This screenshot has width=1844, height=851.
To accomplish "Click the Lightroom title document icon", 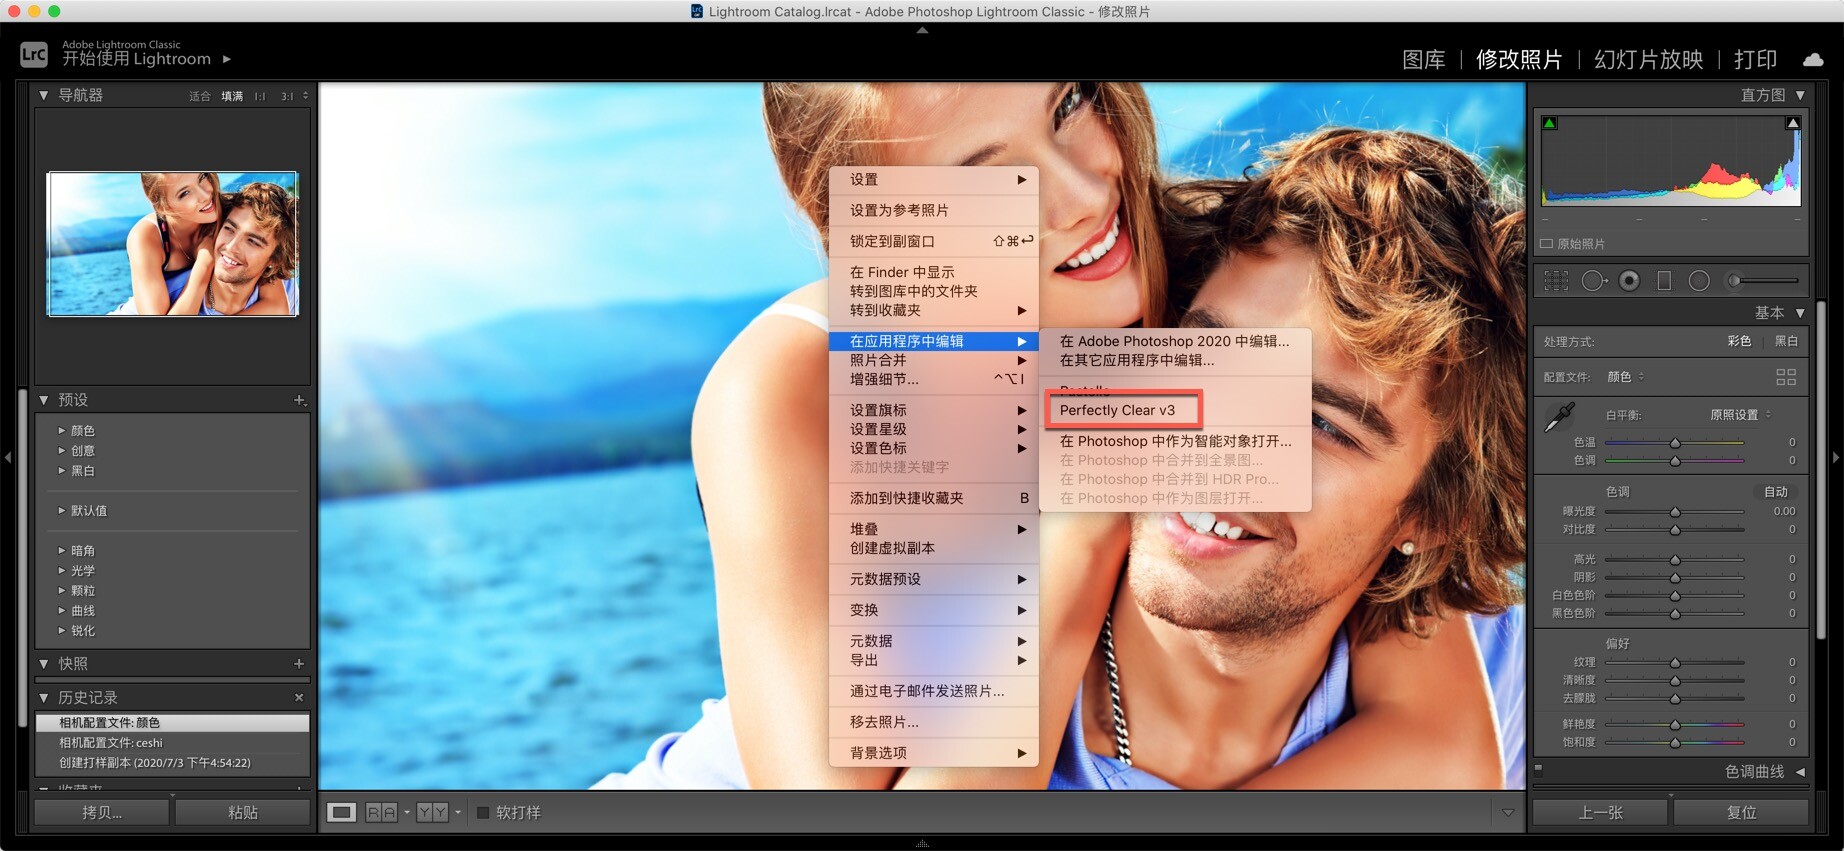I will [697, 12].
